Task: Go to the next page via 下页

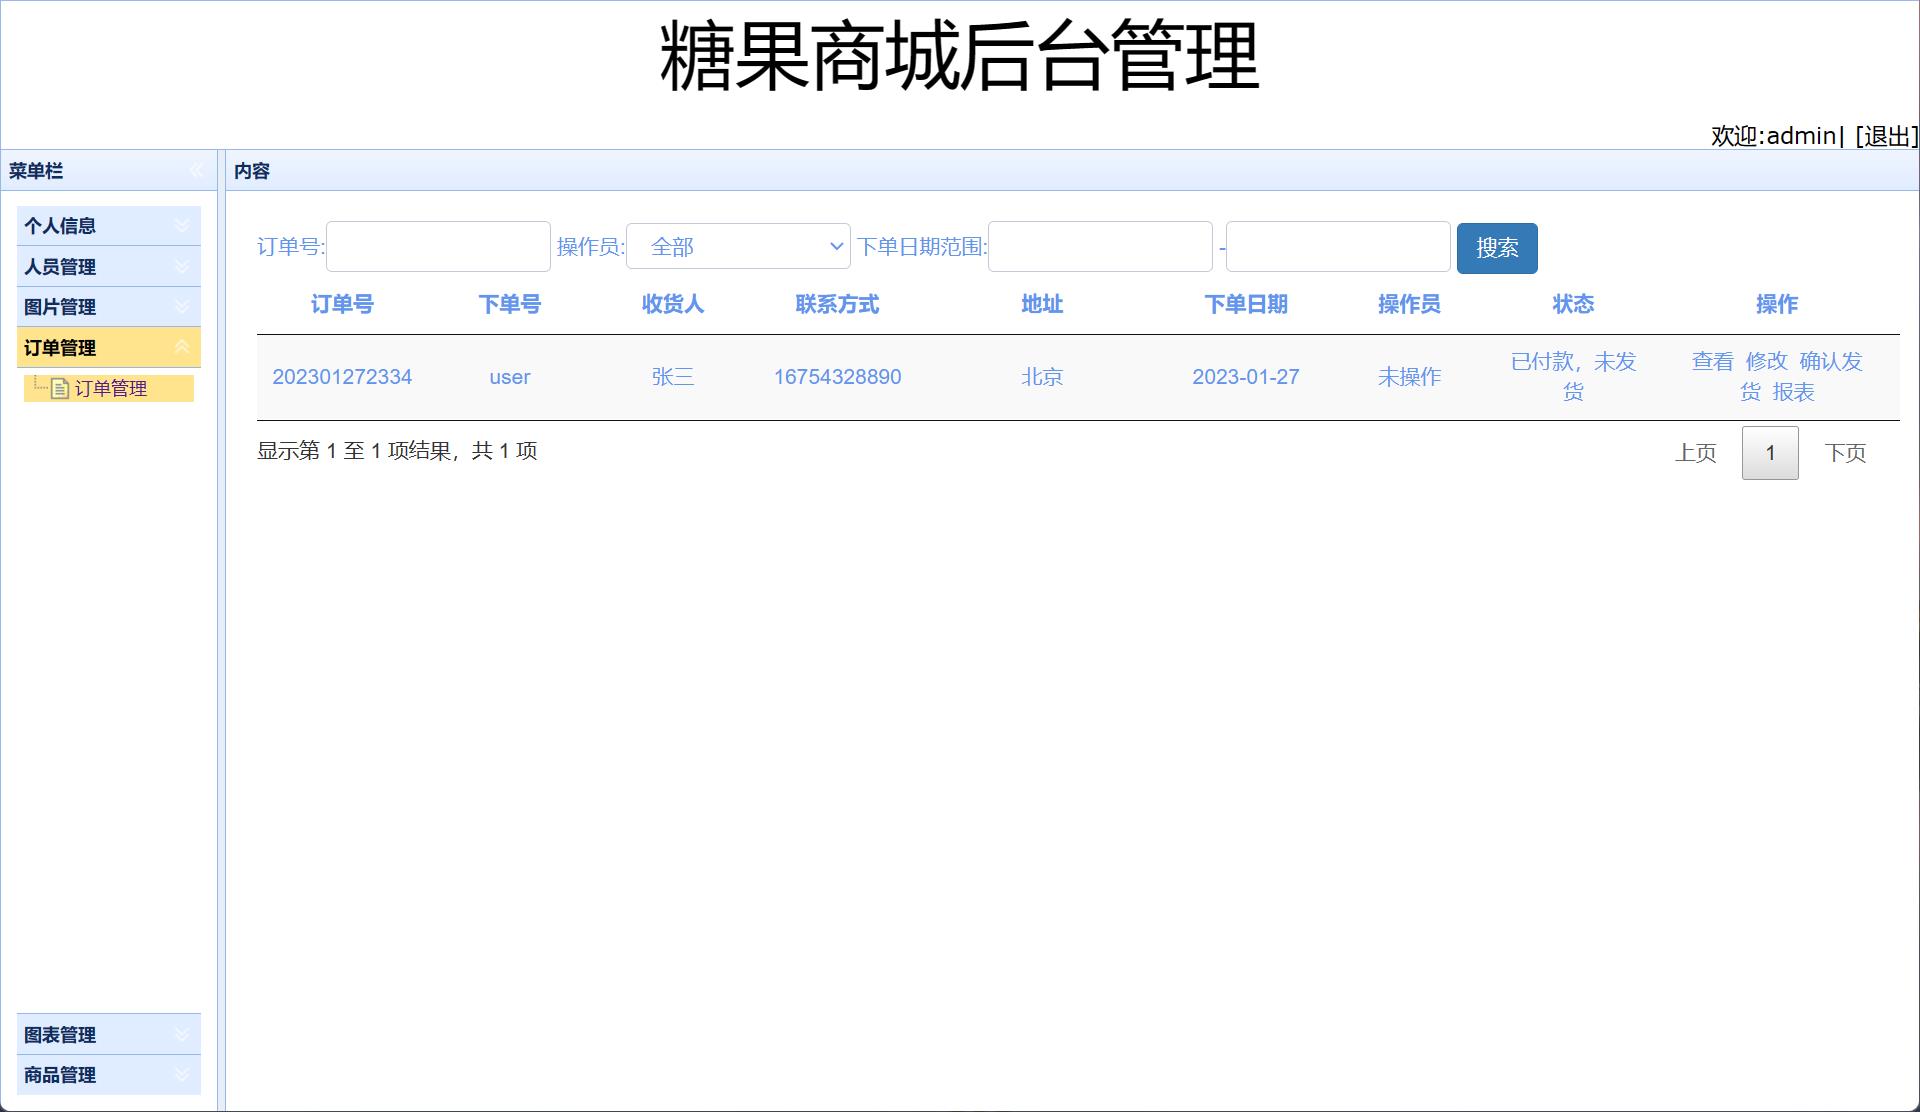Action: [x=1846, y=452]
